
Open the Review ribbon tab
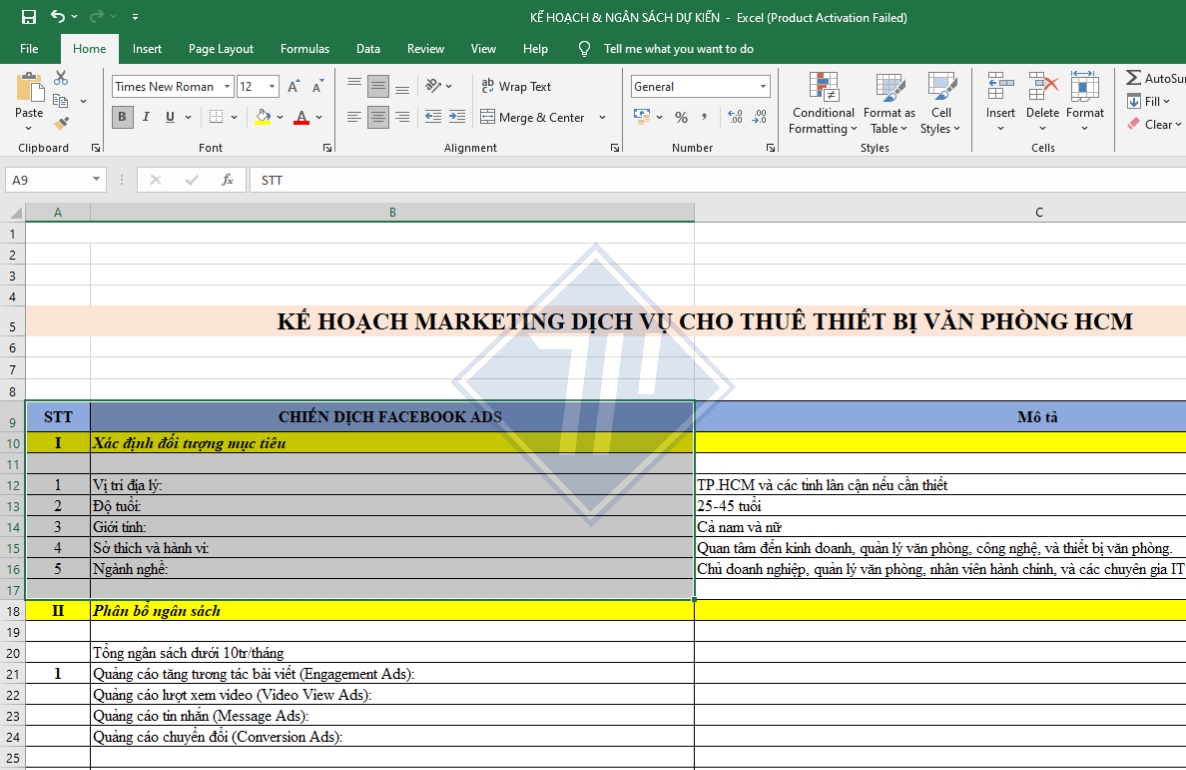(x=425, y=48)
